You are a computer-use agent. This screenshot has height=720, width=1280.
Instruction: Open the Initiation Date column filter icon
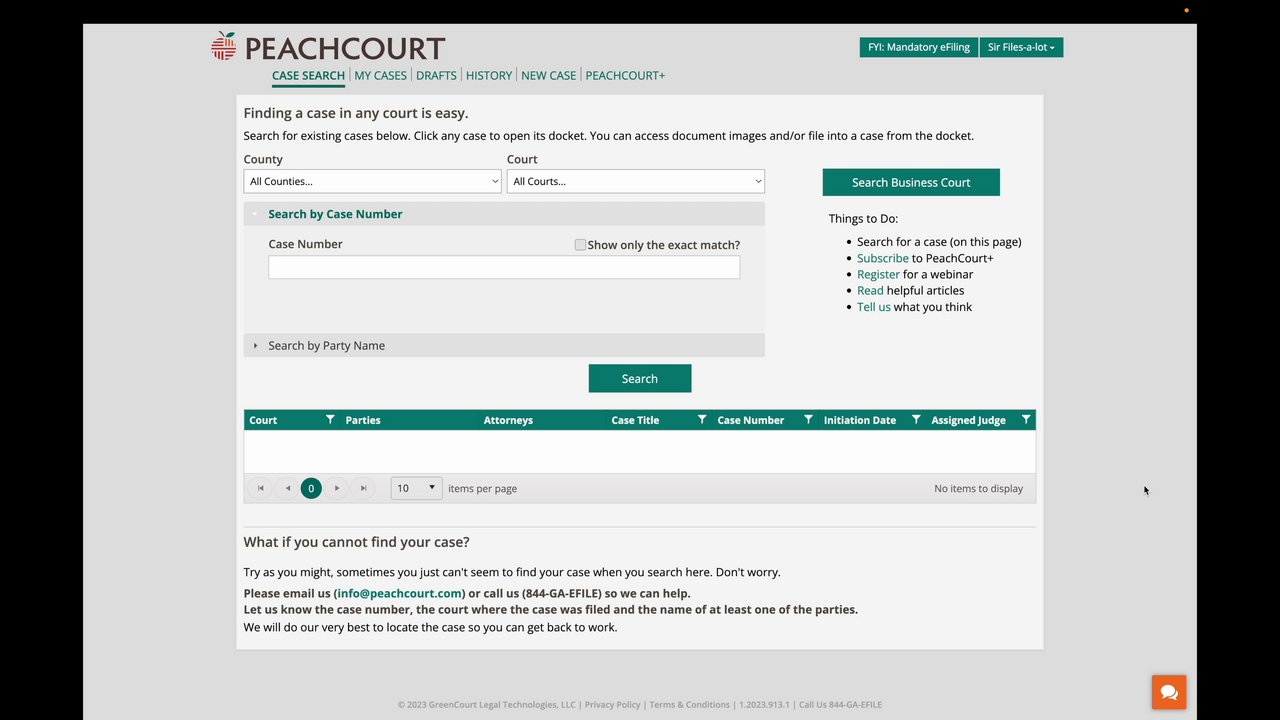point(916,420)
